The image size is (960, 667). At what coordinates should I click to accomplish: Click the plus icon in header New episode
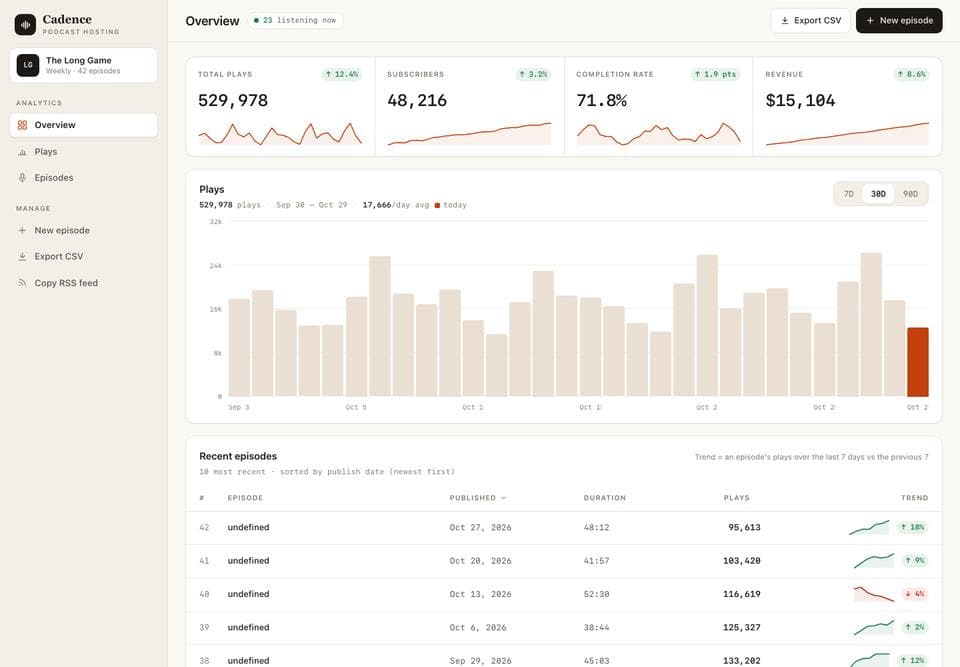click(870, 21)
